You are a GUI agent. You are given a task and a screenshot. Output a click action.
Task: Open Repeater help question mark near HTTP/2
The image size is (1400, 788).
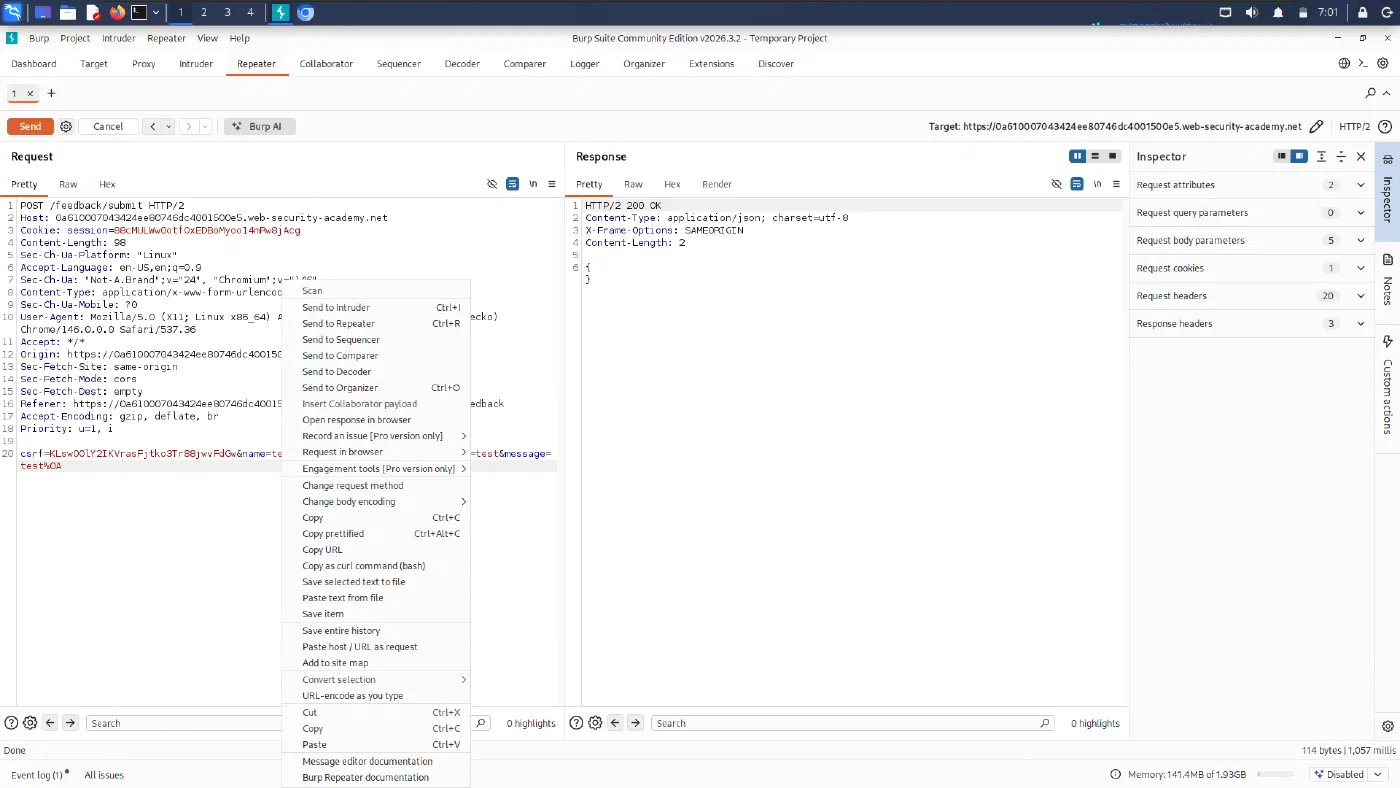[x=1385, y=127]
